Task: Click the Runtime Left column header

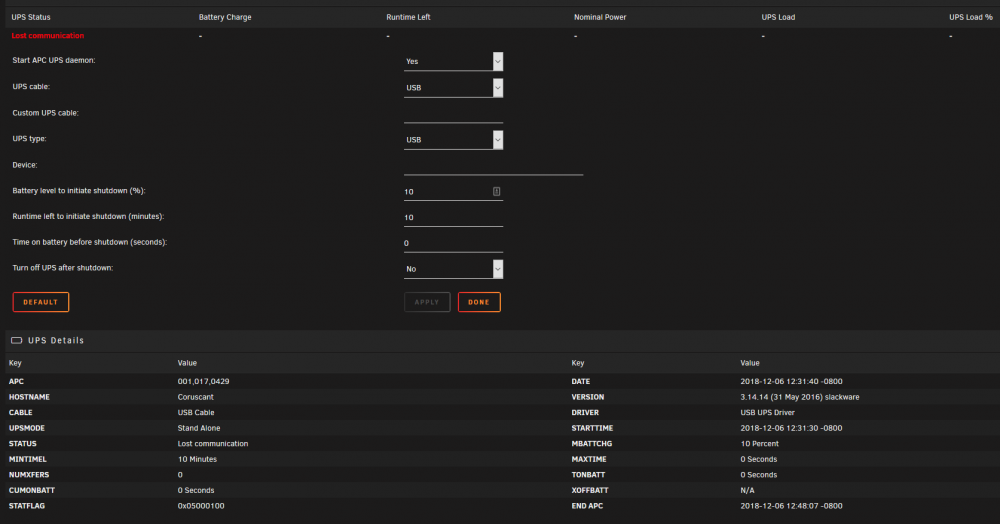Action: point(408,17)
